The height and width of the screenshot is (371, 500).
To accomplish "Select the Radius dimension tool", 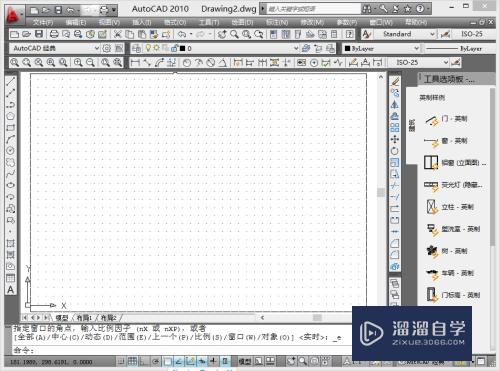I will coord(187,62).
